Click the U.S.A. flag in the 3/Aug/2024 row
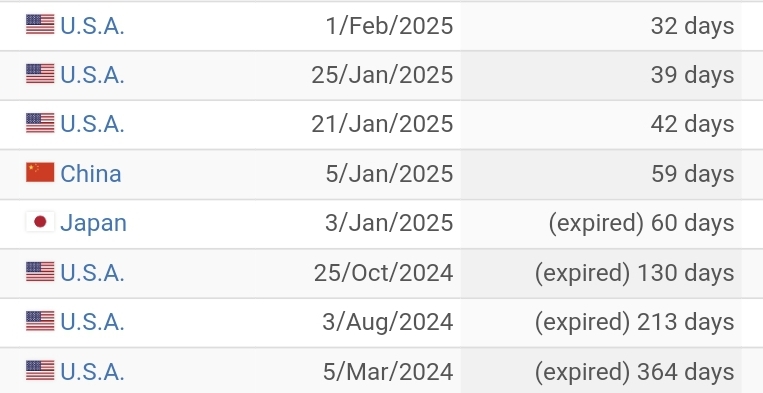763x393 pixels. coord(40,321)
